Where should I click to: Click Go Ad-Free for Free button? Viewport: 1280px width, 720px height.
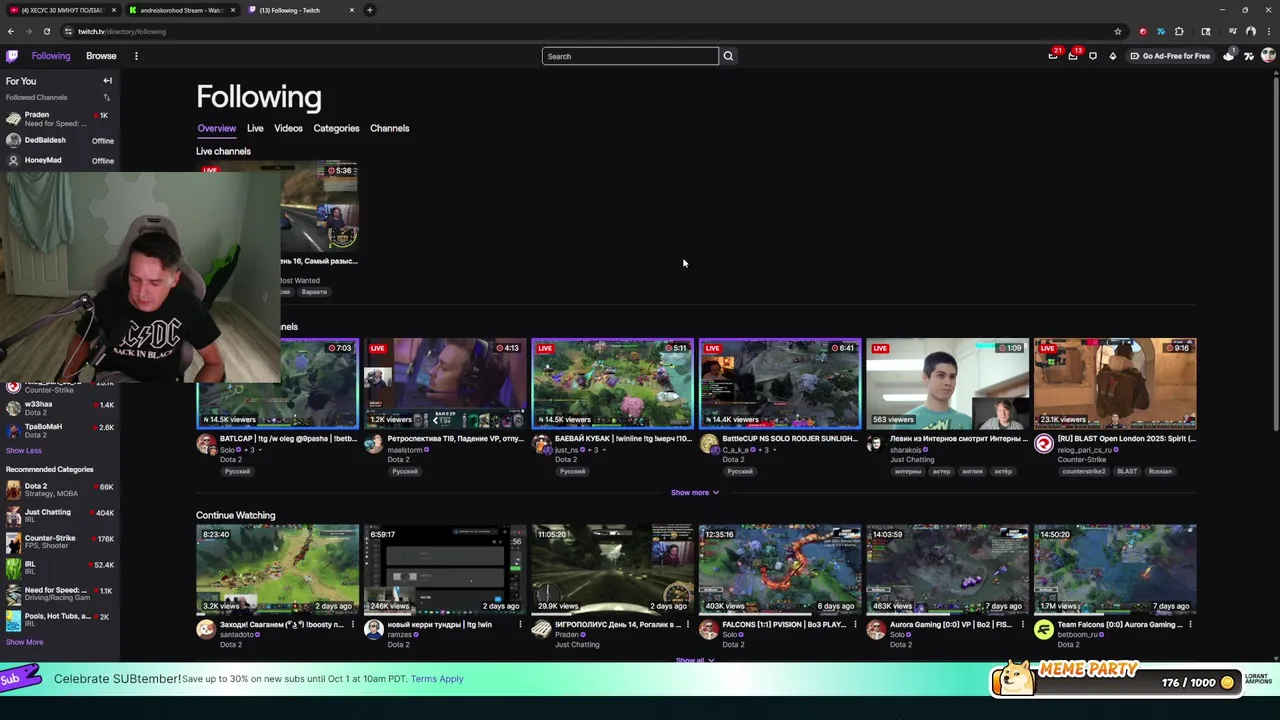[x=1170, y=56]
